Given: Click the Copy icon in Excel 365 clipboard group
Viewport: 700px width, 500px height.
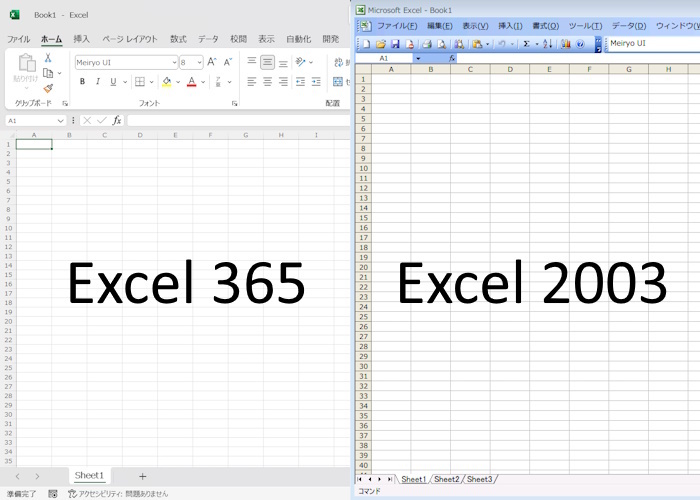Looking at the screenshot, I should point(48,73).
